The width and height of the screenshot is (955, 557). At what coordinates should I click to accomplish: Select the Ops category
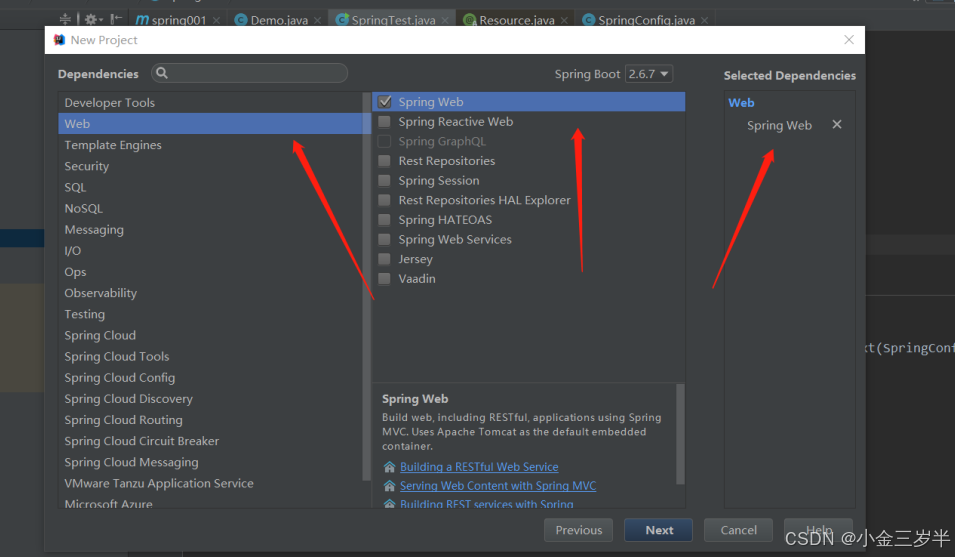(210, 271)
